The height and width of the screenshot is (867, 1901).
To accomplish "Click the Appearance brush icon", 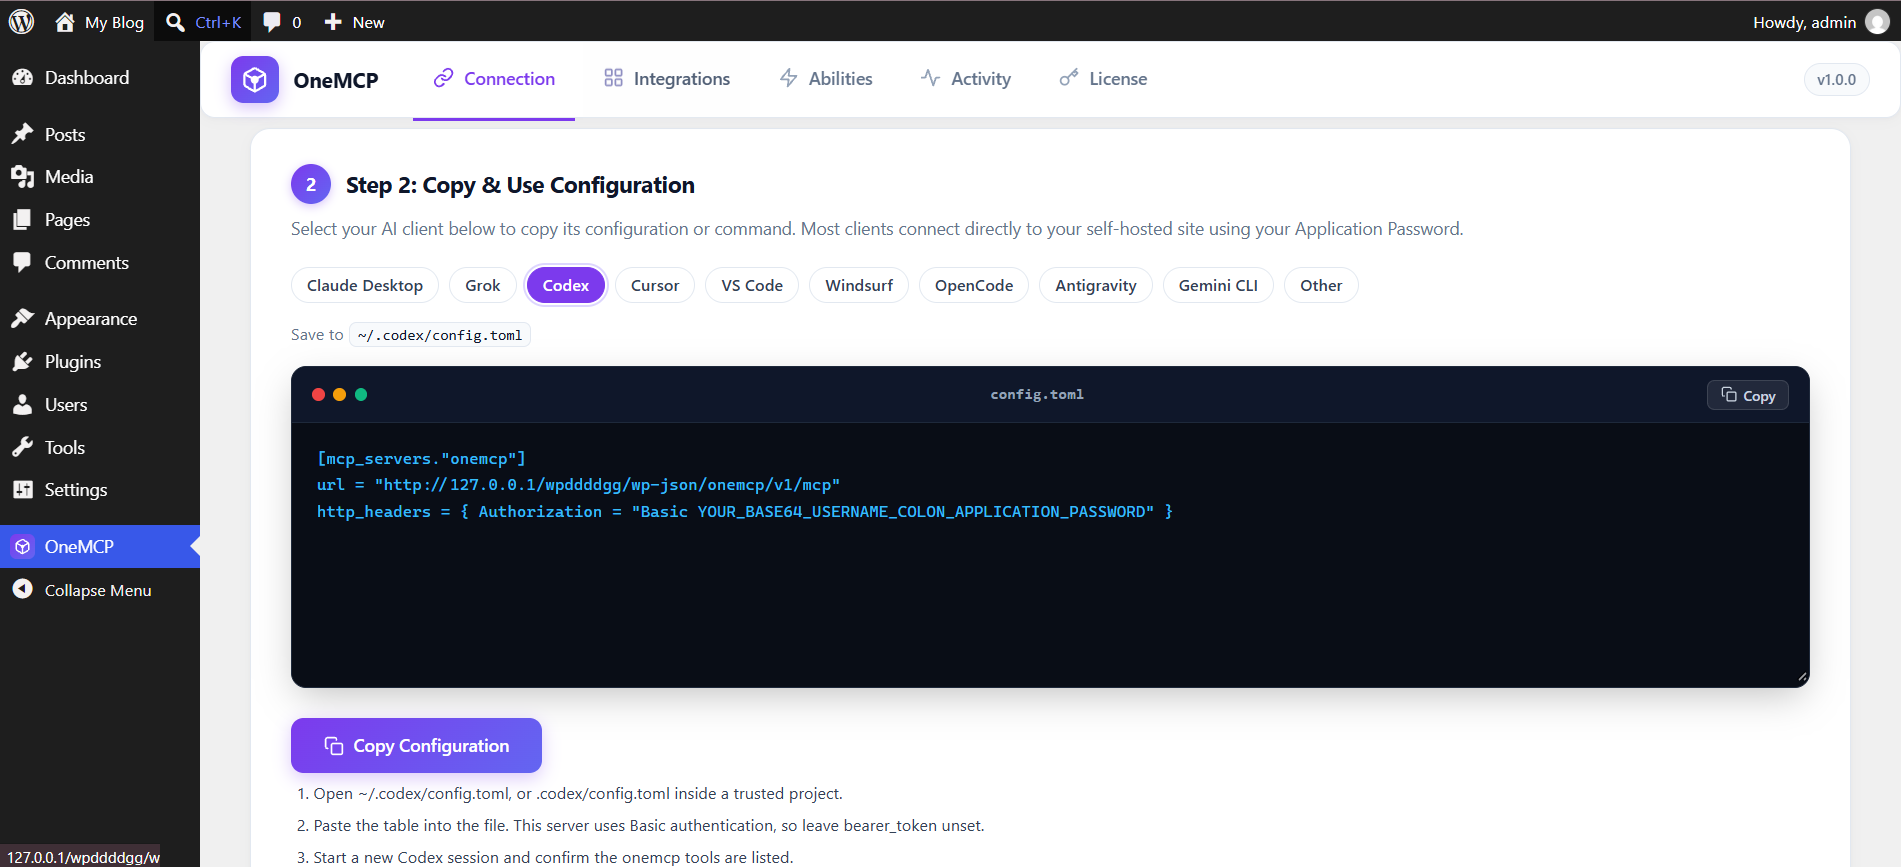I will click(22, 319).
